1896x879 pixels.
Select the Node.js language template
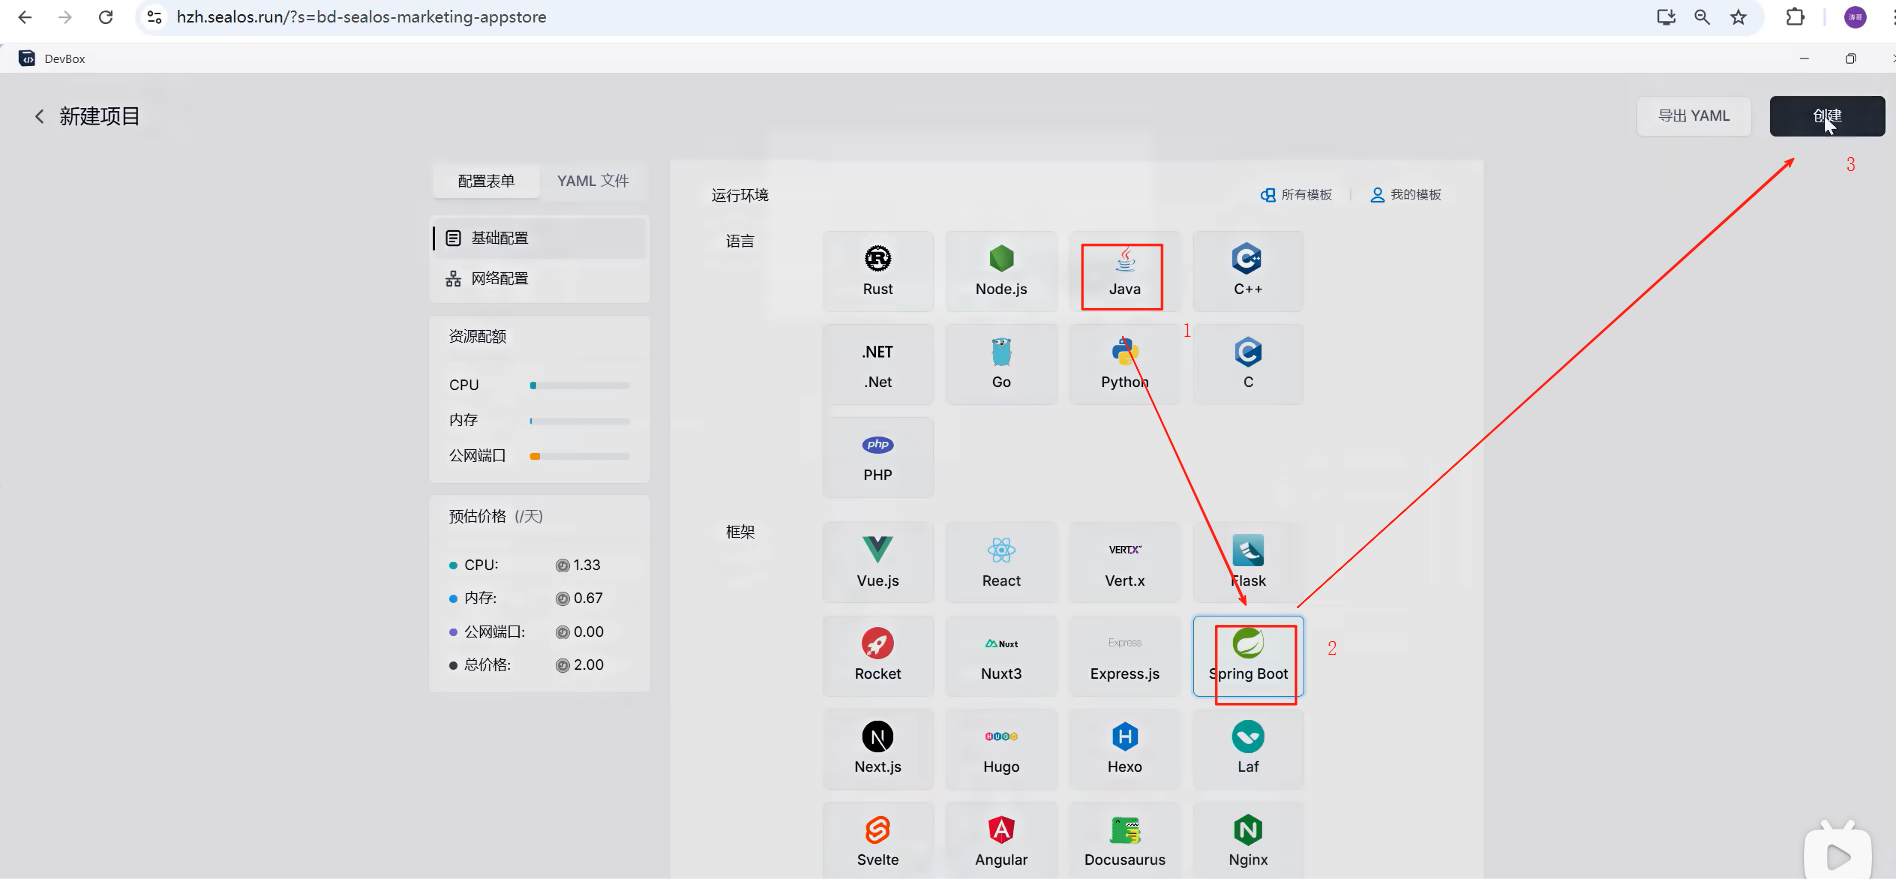coord(1001,271)
